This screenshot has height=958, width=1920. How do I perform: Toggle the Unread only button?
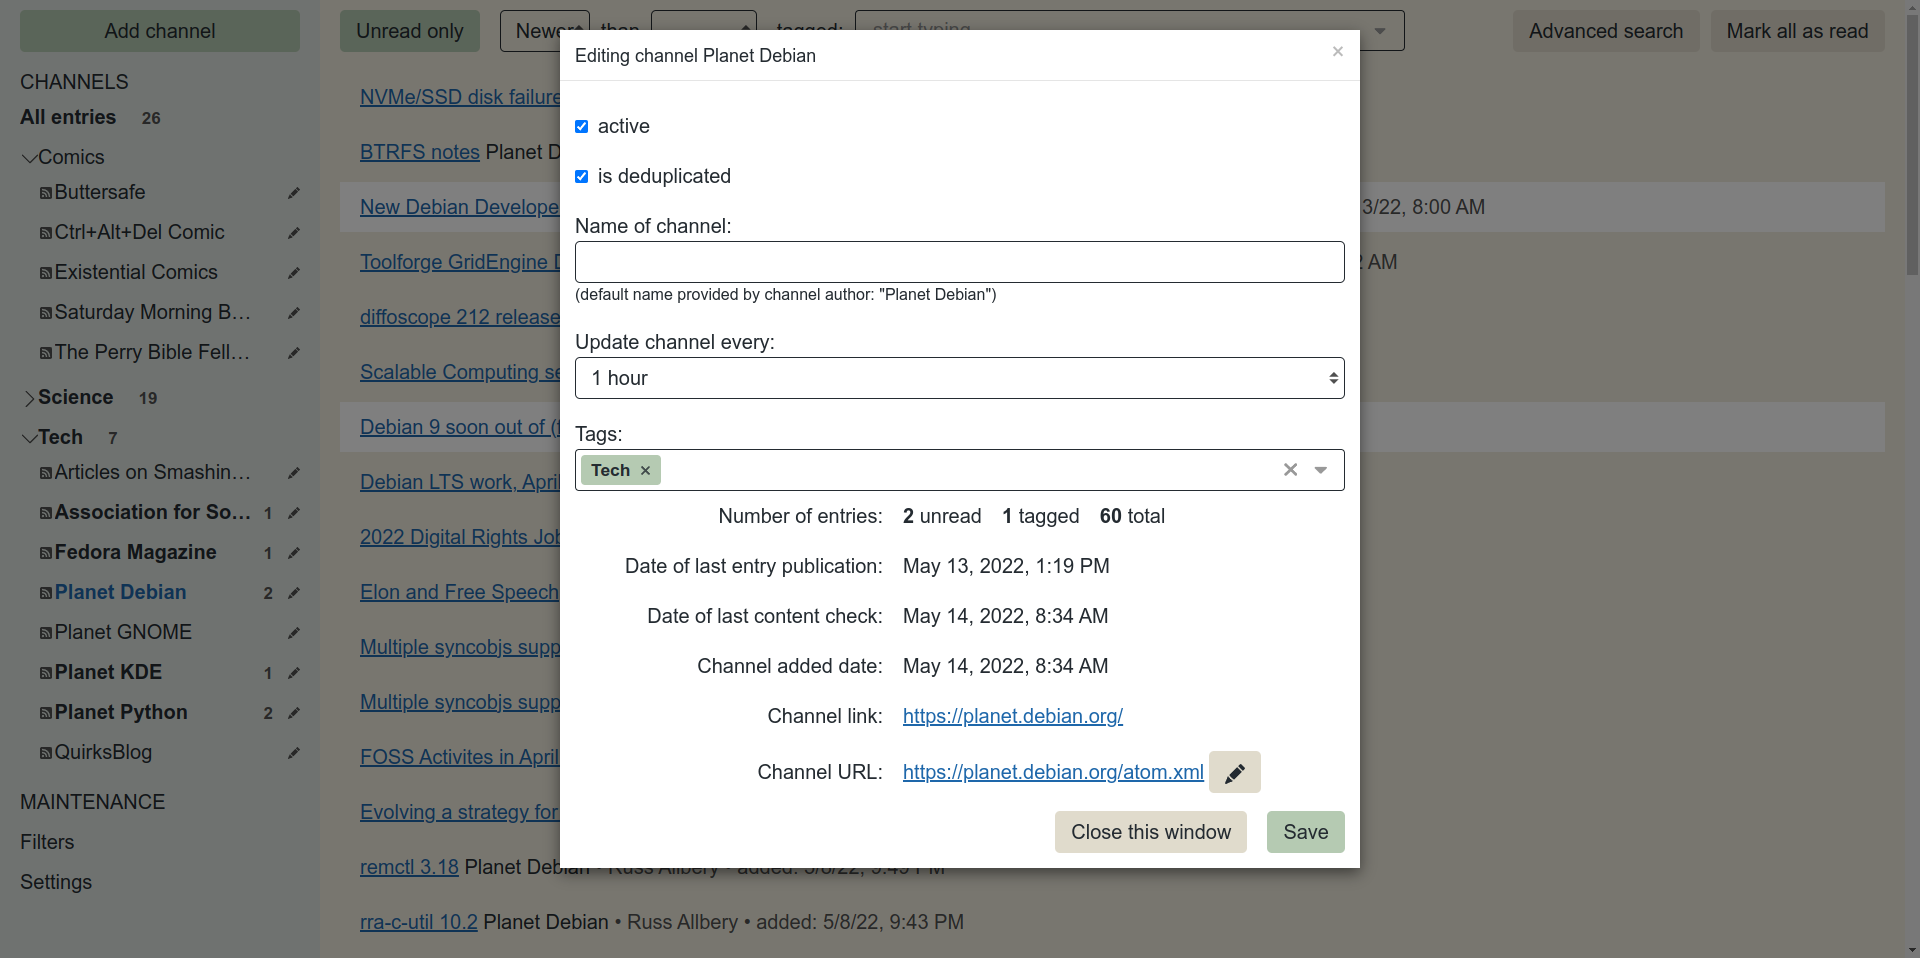[x=410, y=31]
